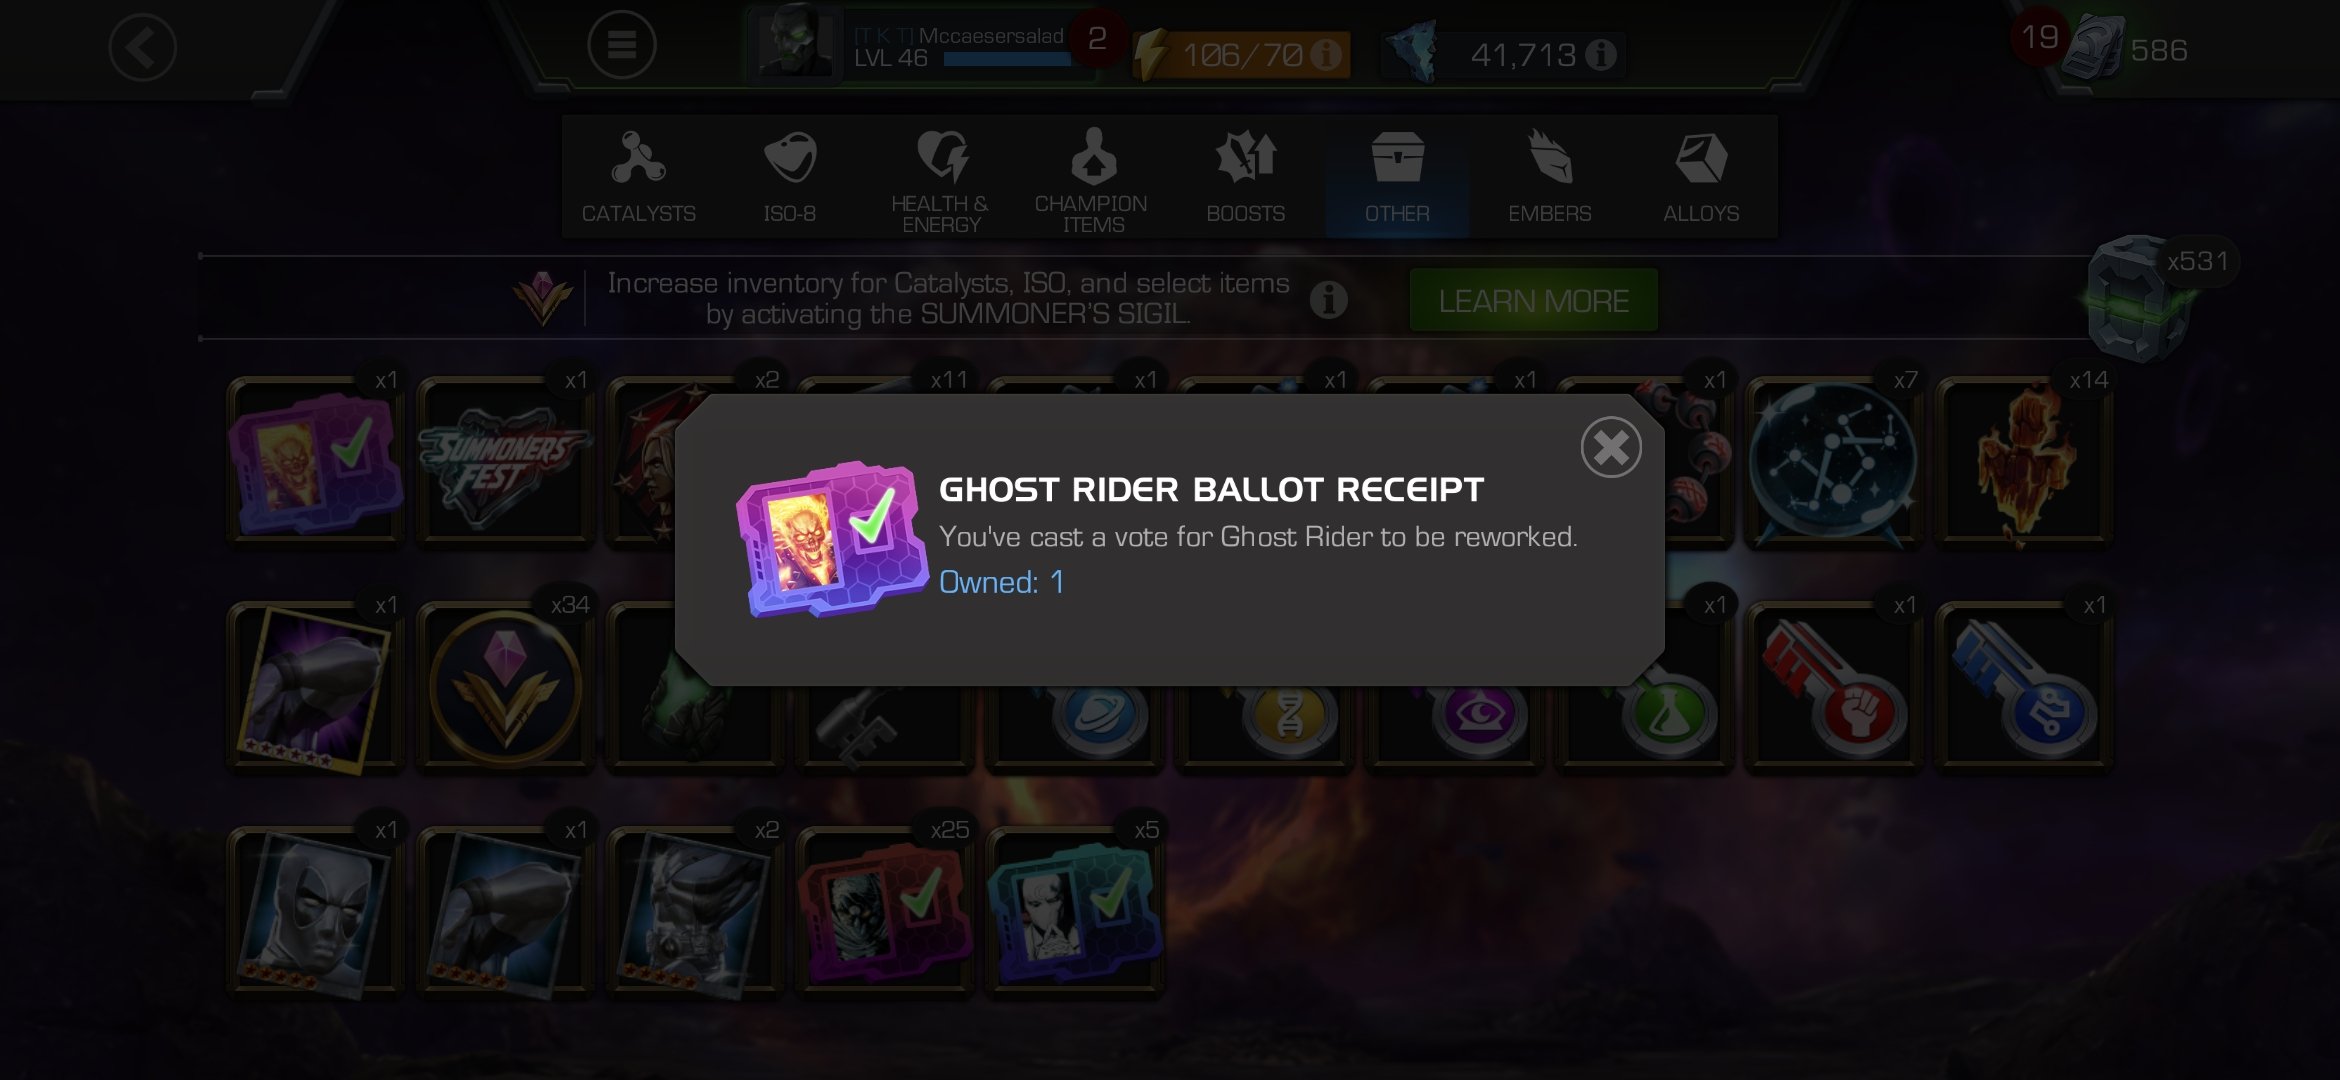The height and width of the screenshot is (1080, 2340).
Task: Switch to the Boosts tab
Action: [x=1245, y=177]
